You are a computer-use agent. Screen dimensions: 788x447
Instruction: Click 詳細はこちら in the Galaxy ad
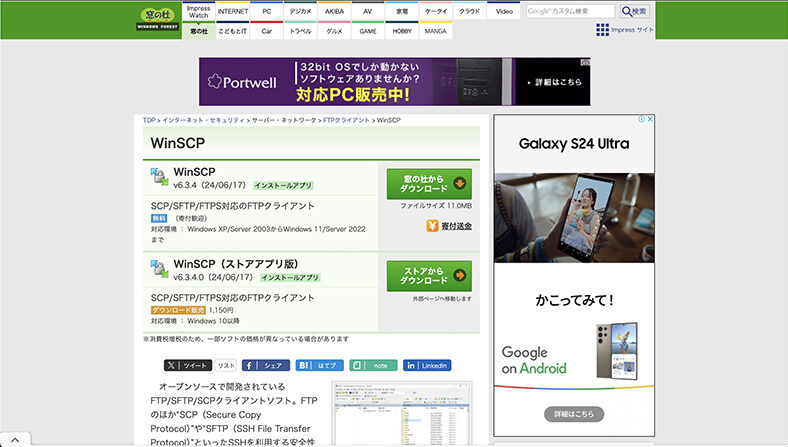pos(574,414)
